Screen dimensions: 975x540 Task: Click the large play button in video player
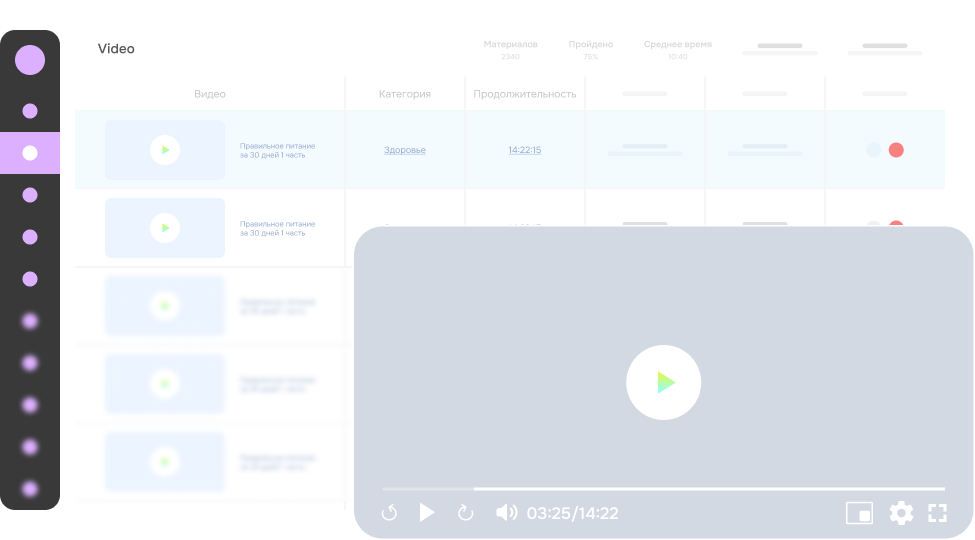pos(663,382)
